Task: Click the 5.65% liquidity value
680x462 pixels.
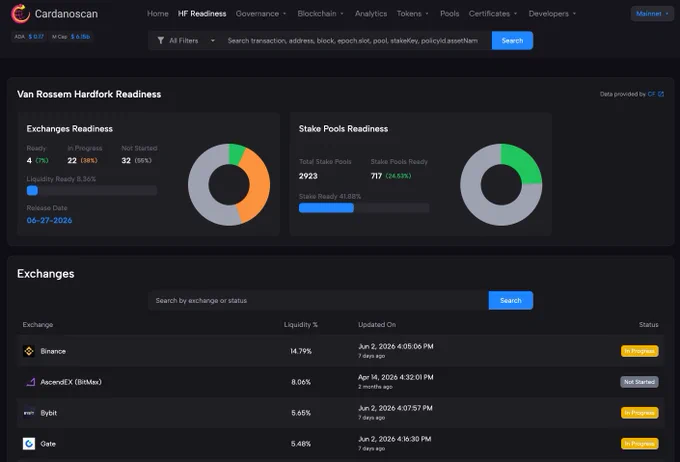Action: [x=301, y=413]
